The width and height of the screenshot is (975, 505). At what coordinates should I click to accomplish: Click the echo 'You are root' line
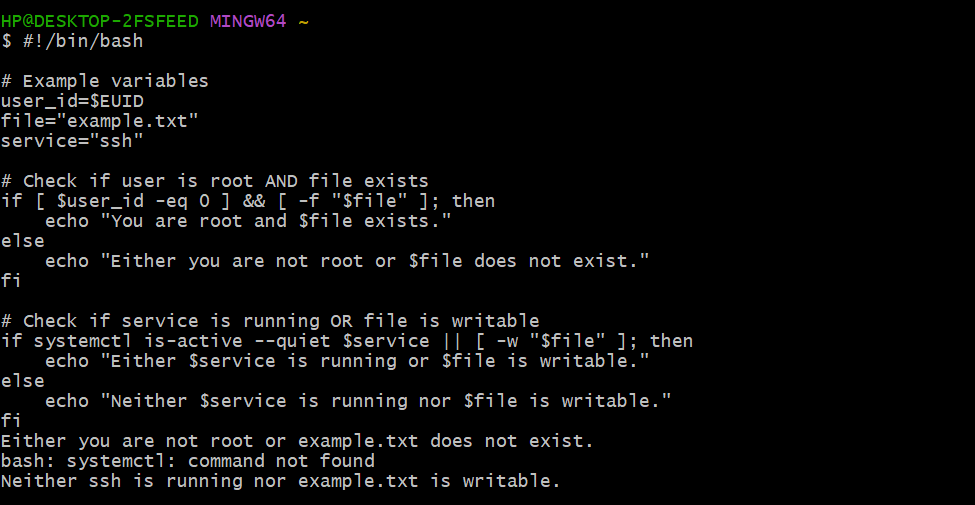pyautogui.click(x=248, y=221)
